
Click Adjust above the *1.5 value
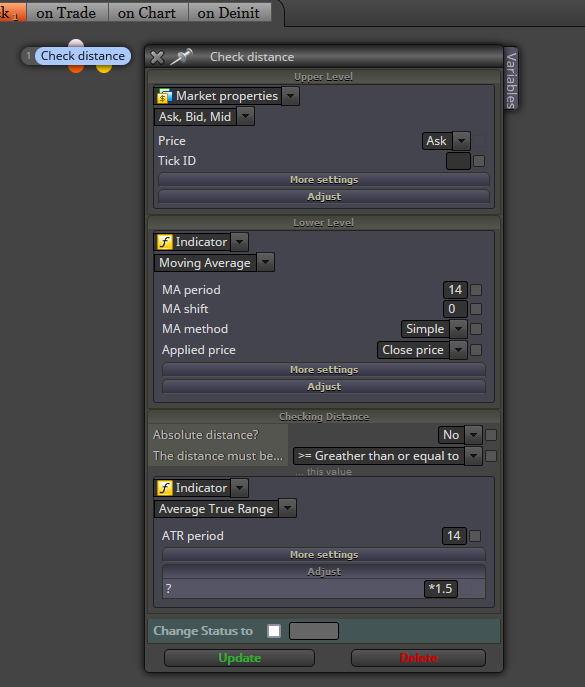(x=324, y=571)
